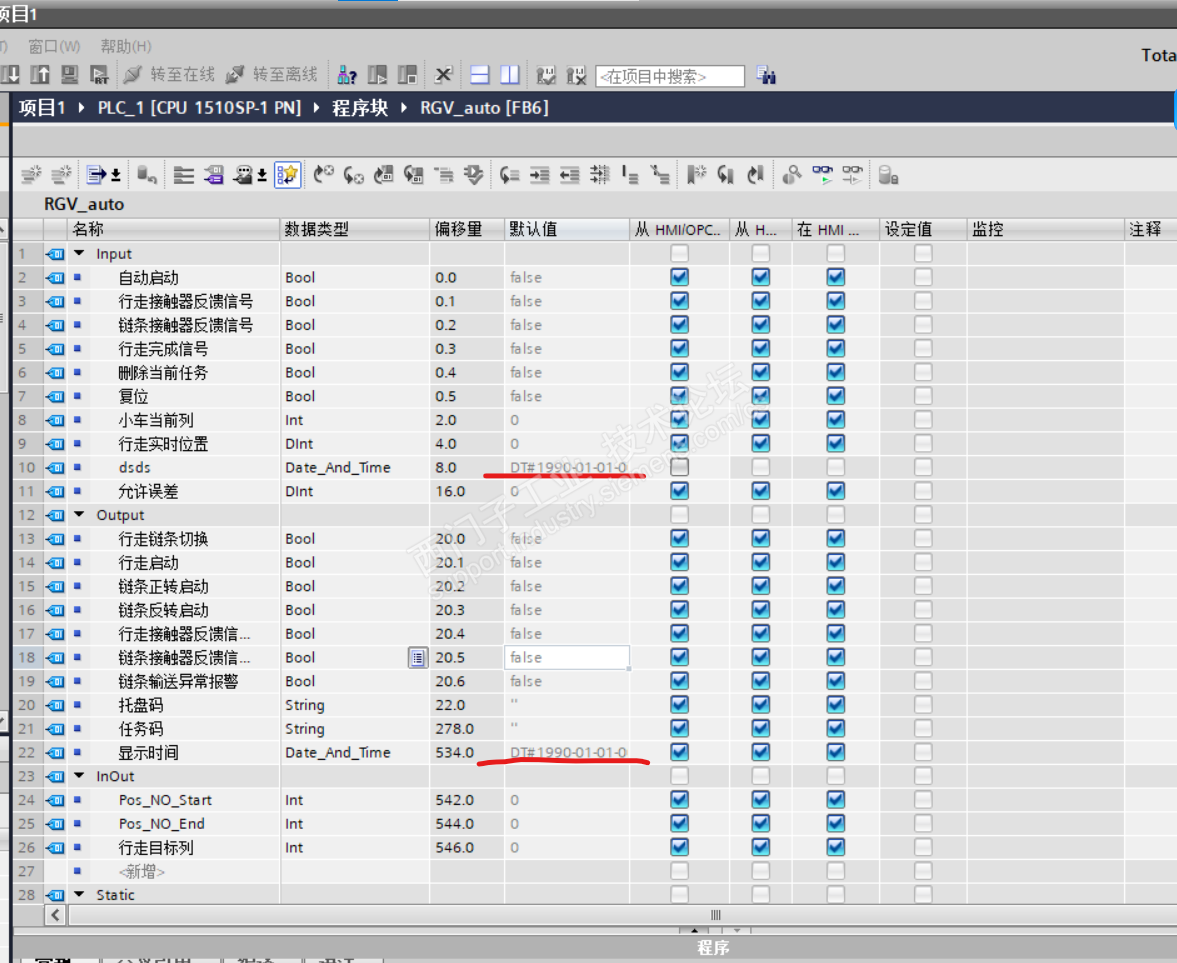Click the cross-references X icon
The image size is (1177, 963).
point(444,74)
